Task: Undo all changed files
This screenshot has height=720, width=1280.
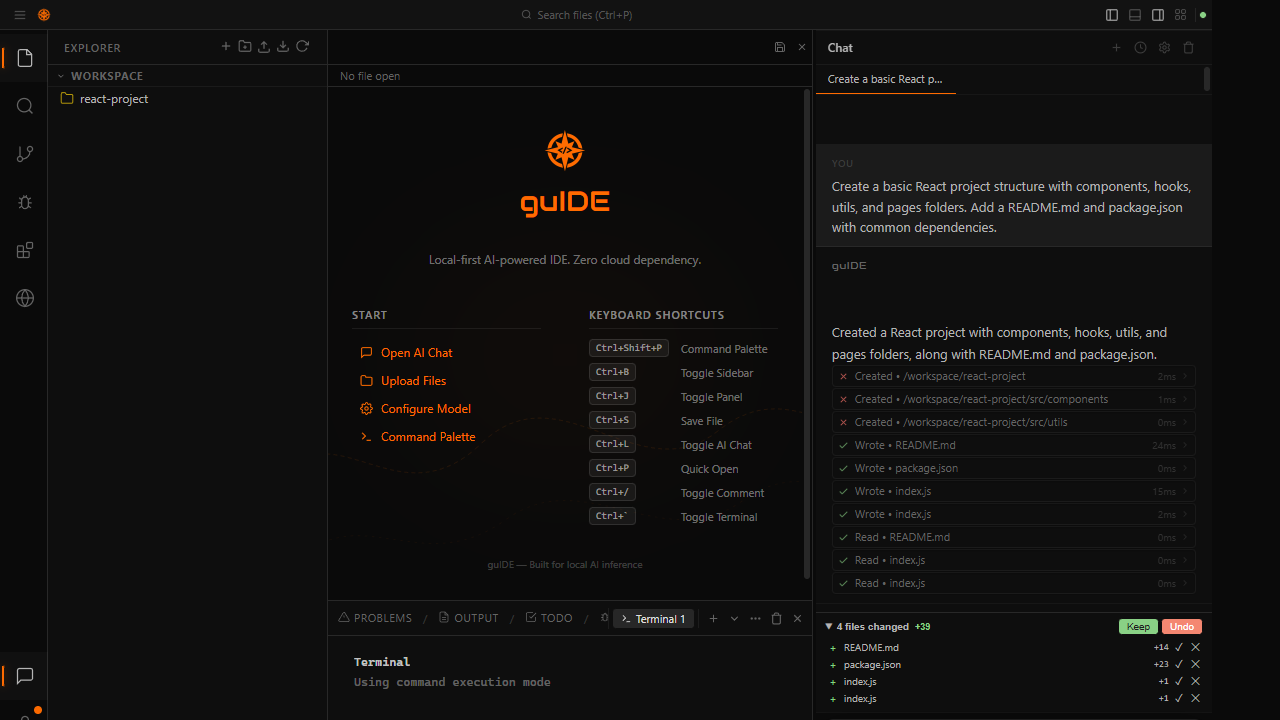Action: [1182, 627]
